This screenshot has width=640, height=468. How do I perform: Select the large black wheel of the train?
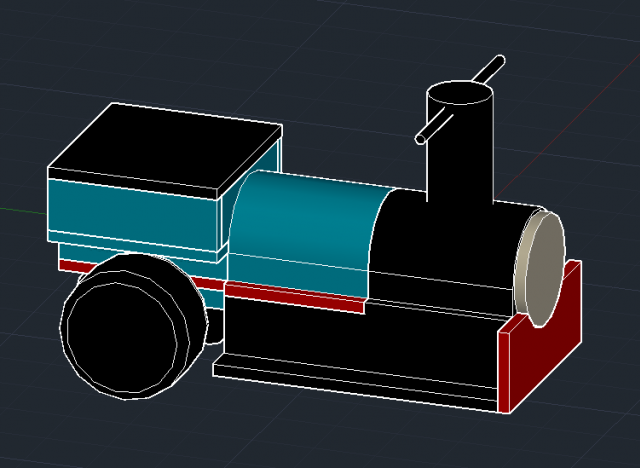[135, 326]
